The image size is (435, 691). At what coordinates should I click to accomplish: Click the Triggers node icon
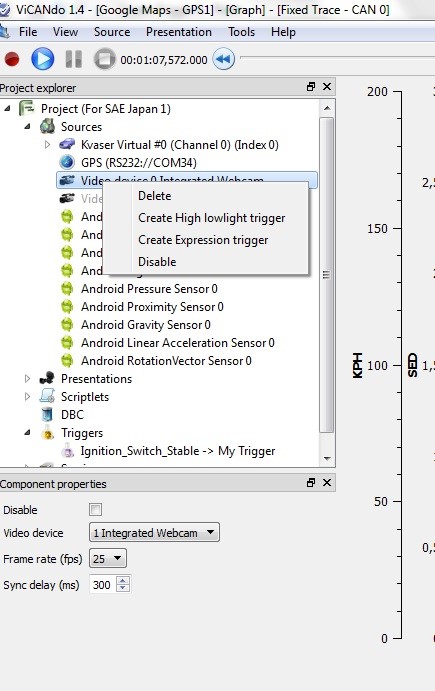coord(47,434)
